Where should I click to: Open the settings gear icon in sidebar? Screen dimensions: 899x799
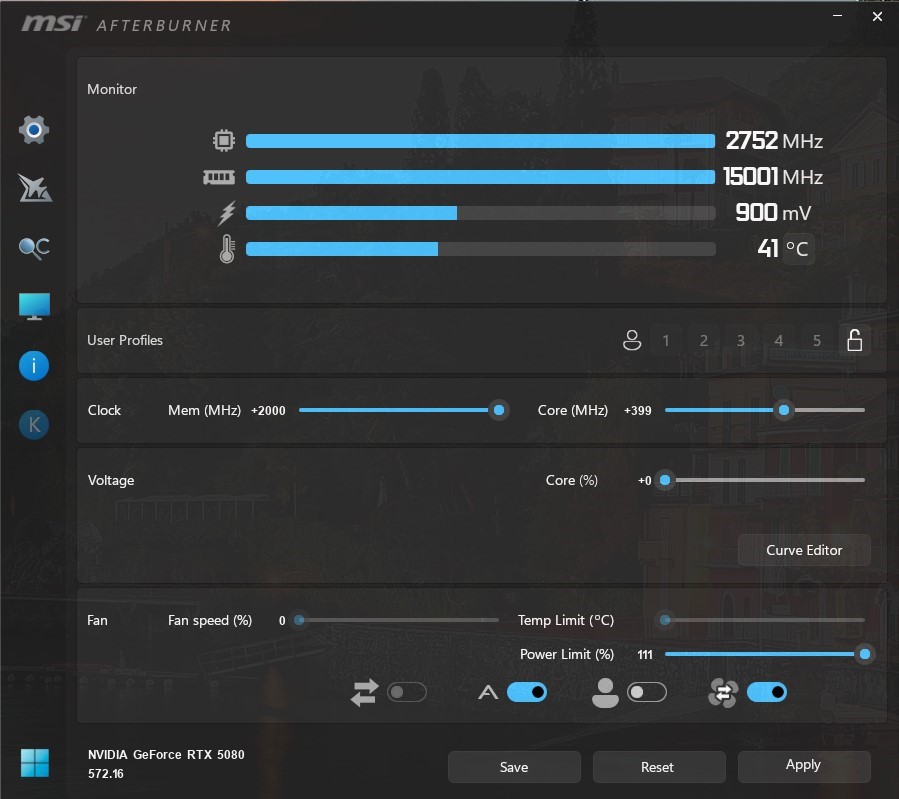coord(34,130)
